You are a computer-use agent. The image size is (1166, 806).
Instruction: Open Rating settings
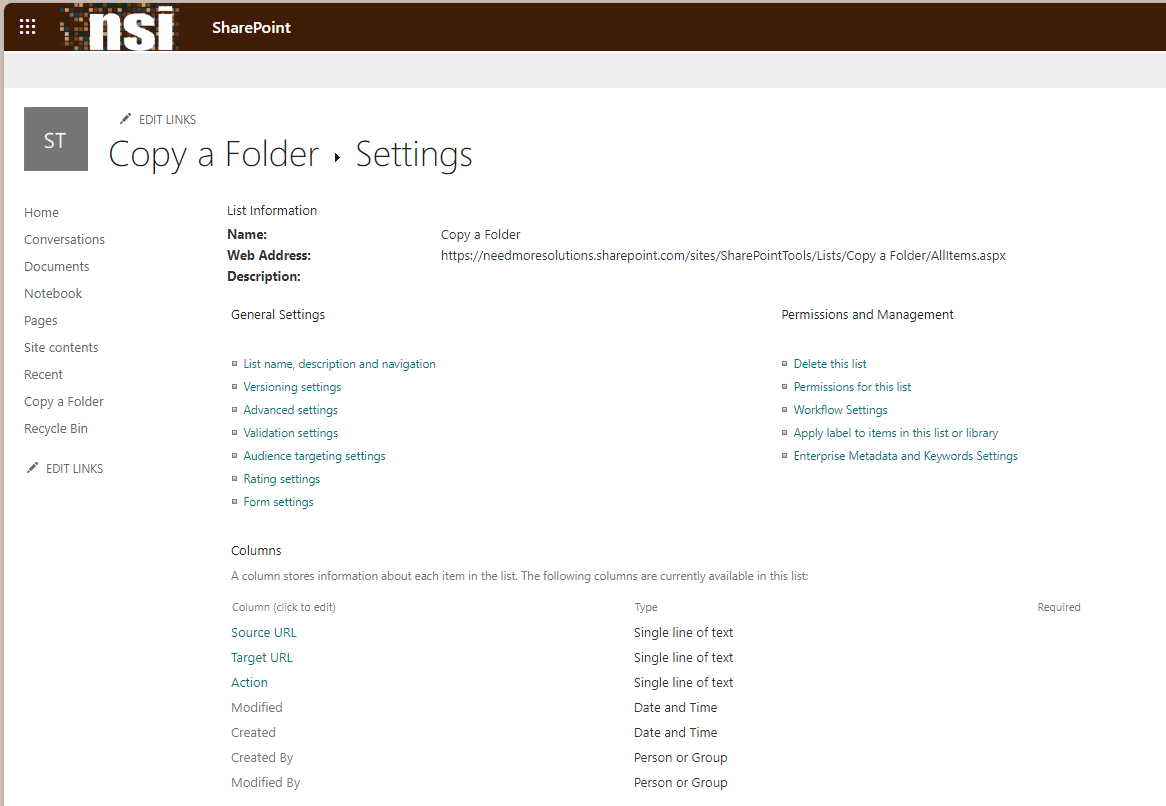[281, 479]
